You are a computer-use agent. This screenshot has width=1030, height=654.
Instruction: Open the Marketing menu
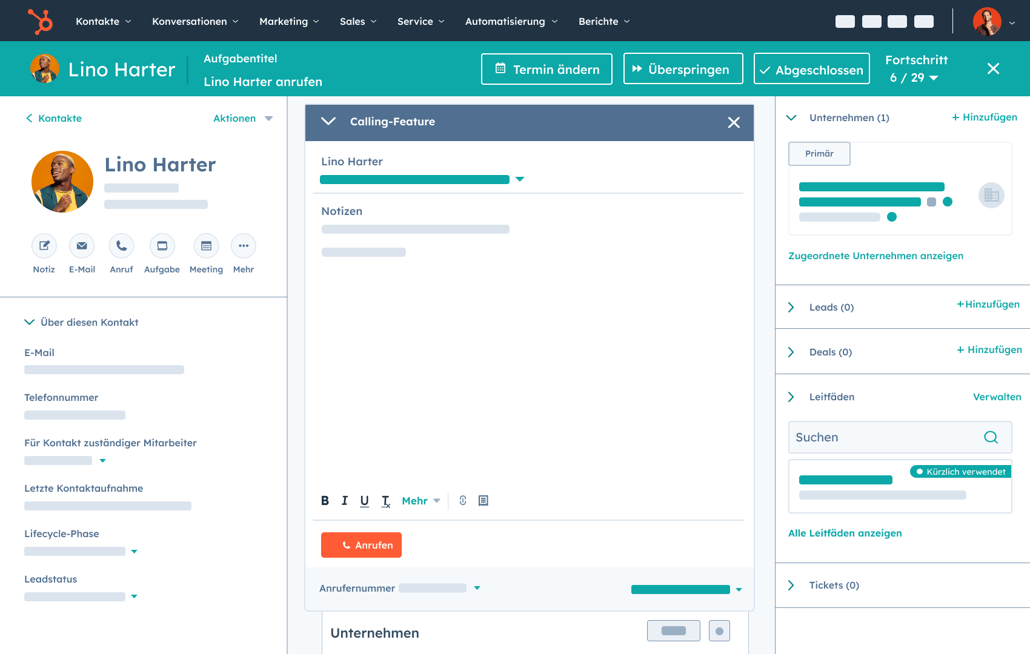point(289,21)
